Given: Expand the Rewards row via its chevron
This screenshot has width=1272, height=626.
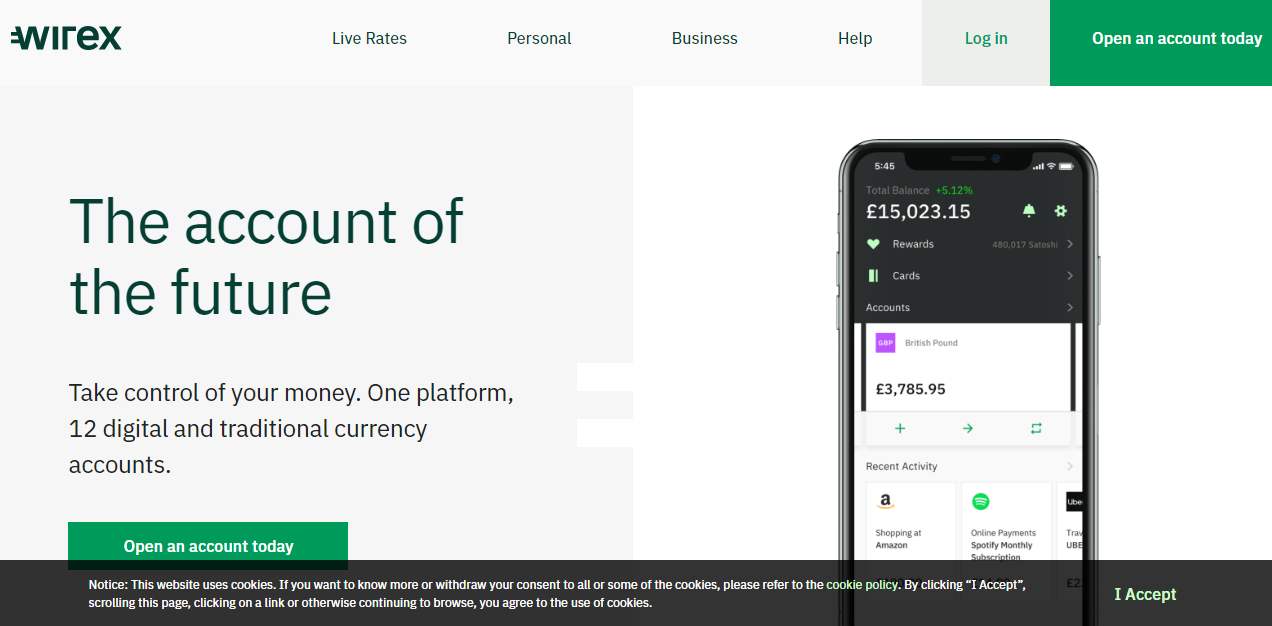Looking at the screenshot, I should click(x=1070, y=243).
